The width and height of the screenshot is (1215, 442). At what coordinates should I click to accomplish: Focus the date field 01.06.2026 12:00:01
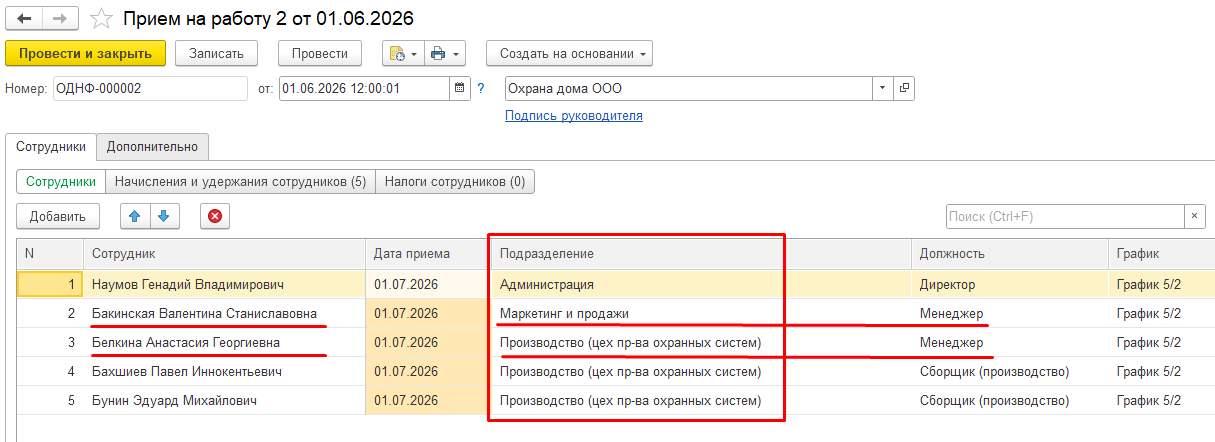point(365,88)
